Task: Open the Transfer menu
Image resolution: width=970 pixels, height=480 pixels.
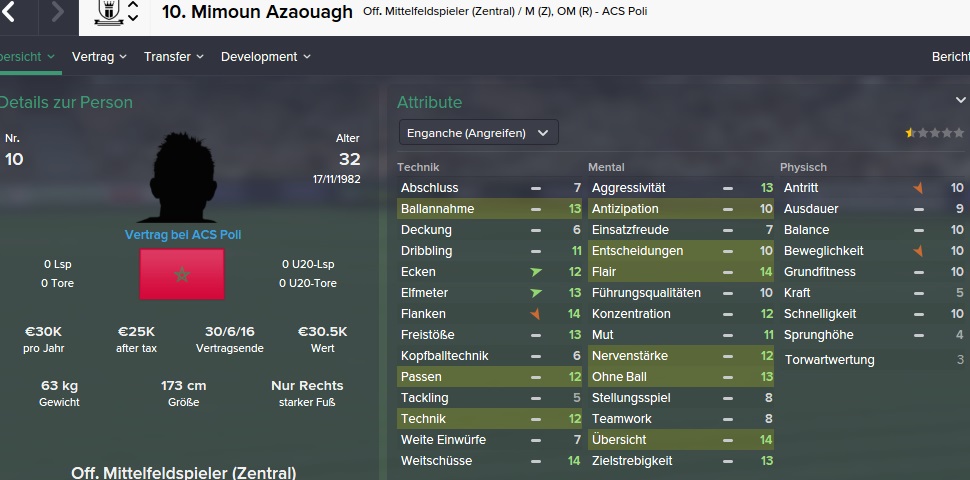Action: [173, 57]
